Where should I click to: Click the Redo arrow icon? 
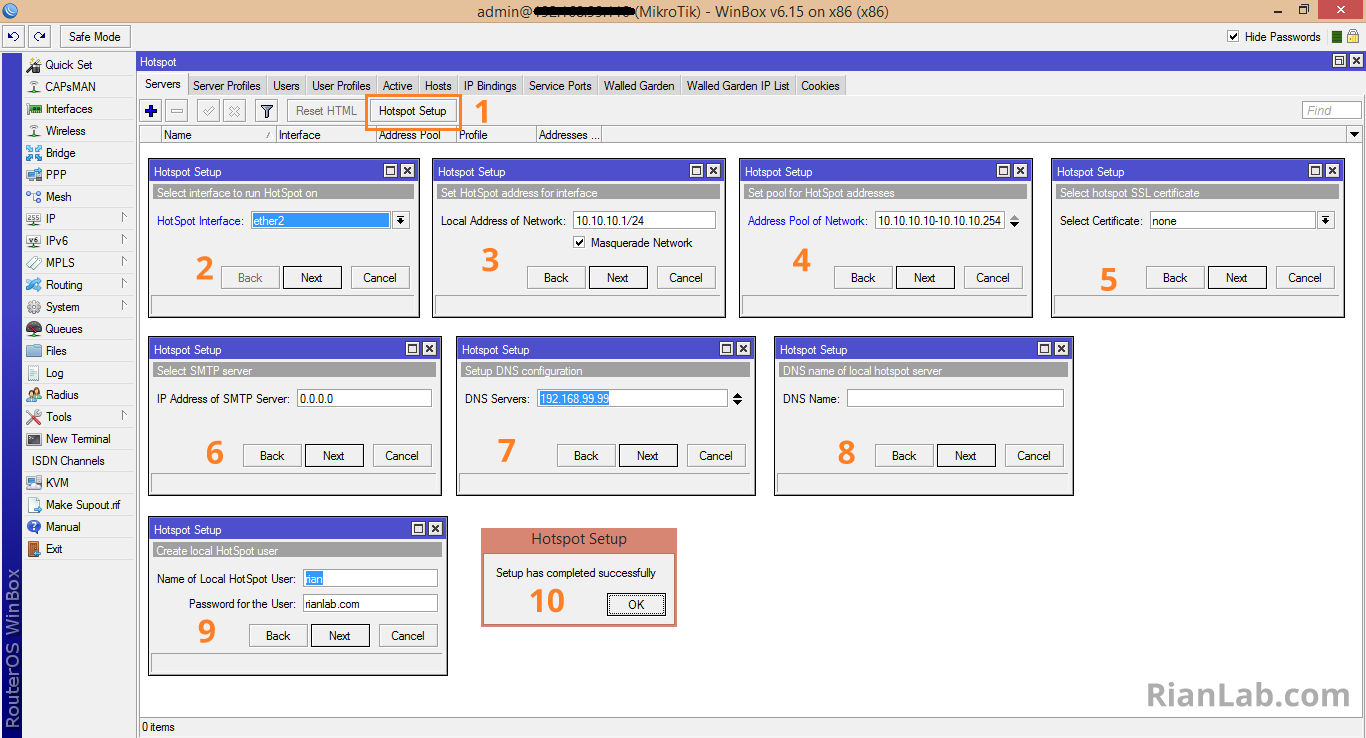coord(39,37)
